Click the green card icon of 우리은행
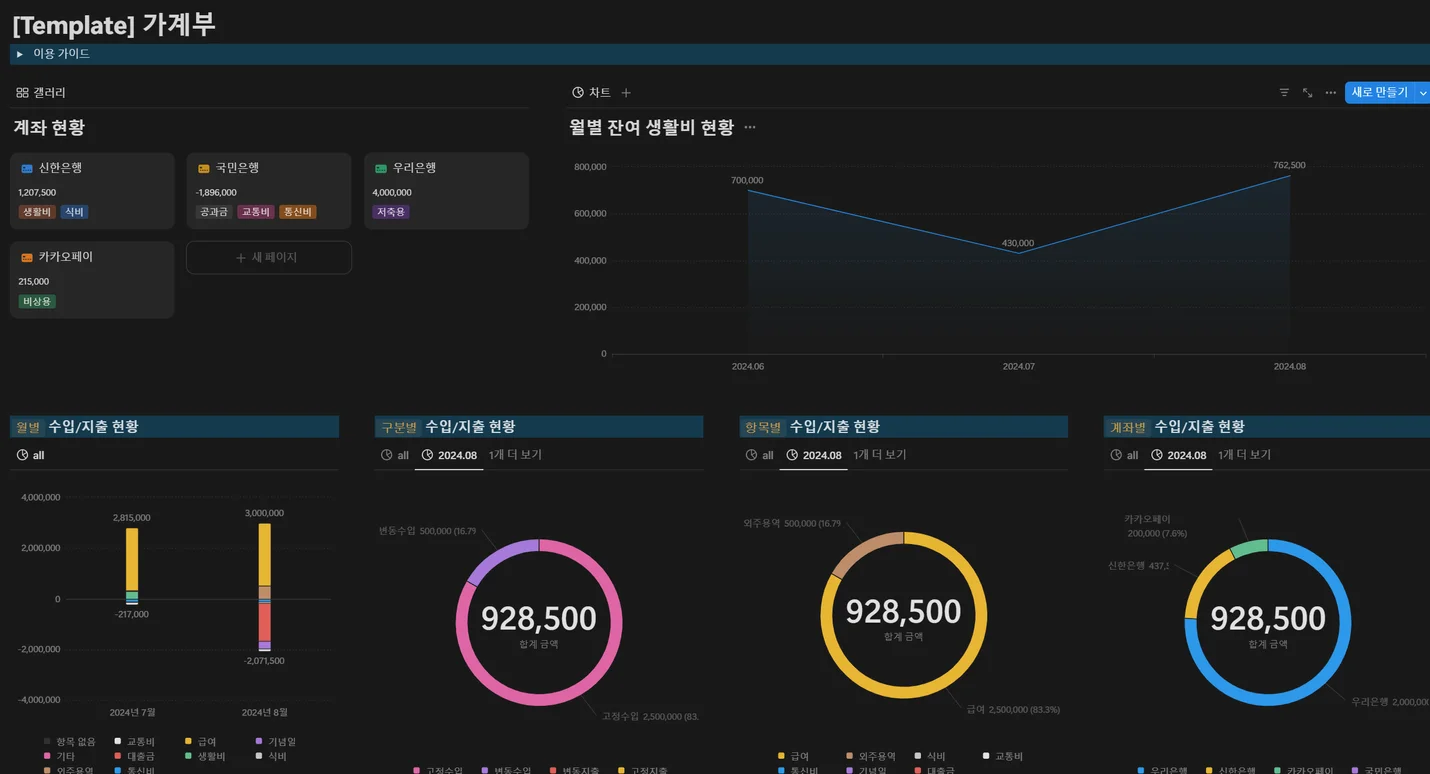This screenshot has width=1430, height=774. click(381, 168)
